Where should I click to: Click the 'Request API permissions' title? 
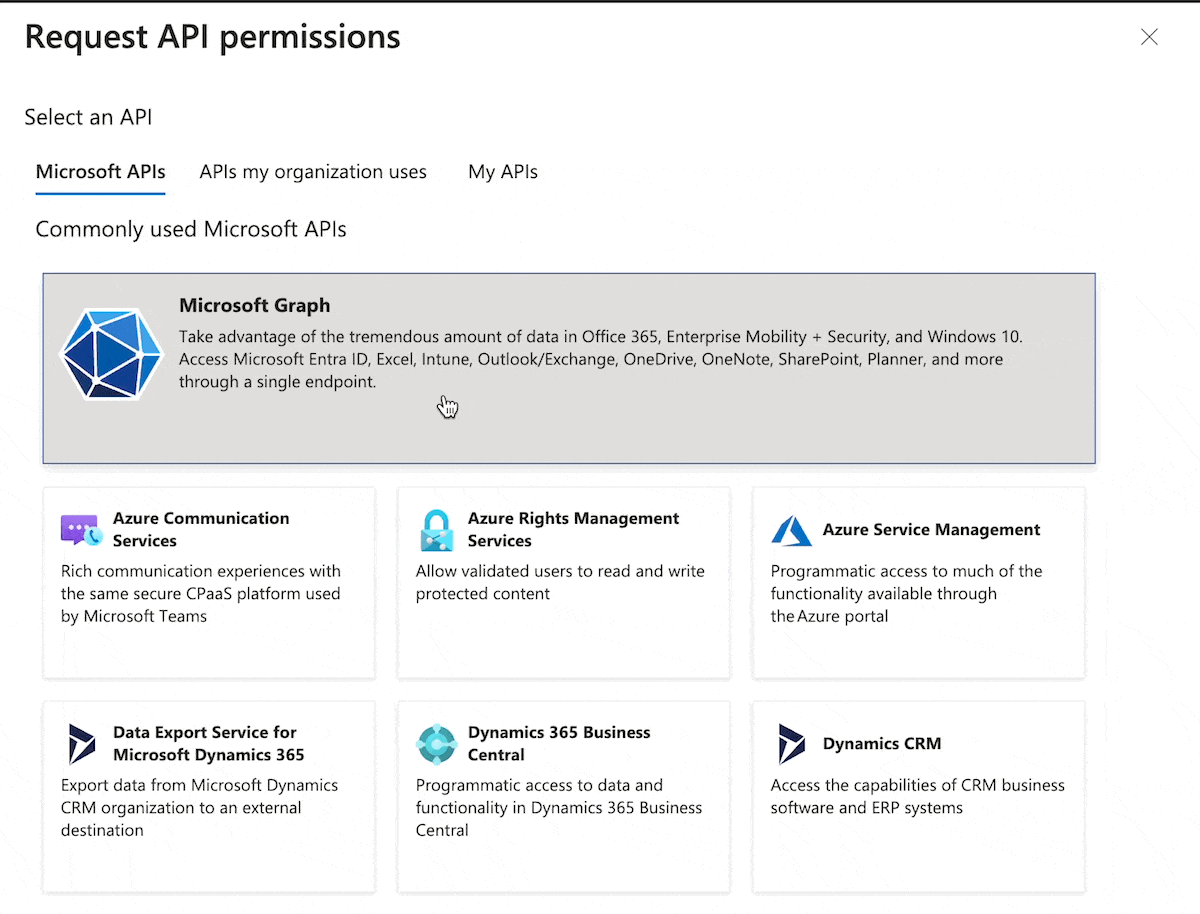click(212, 37)
